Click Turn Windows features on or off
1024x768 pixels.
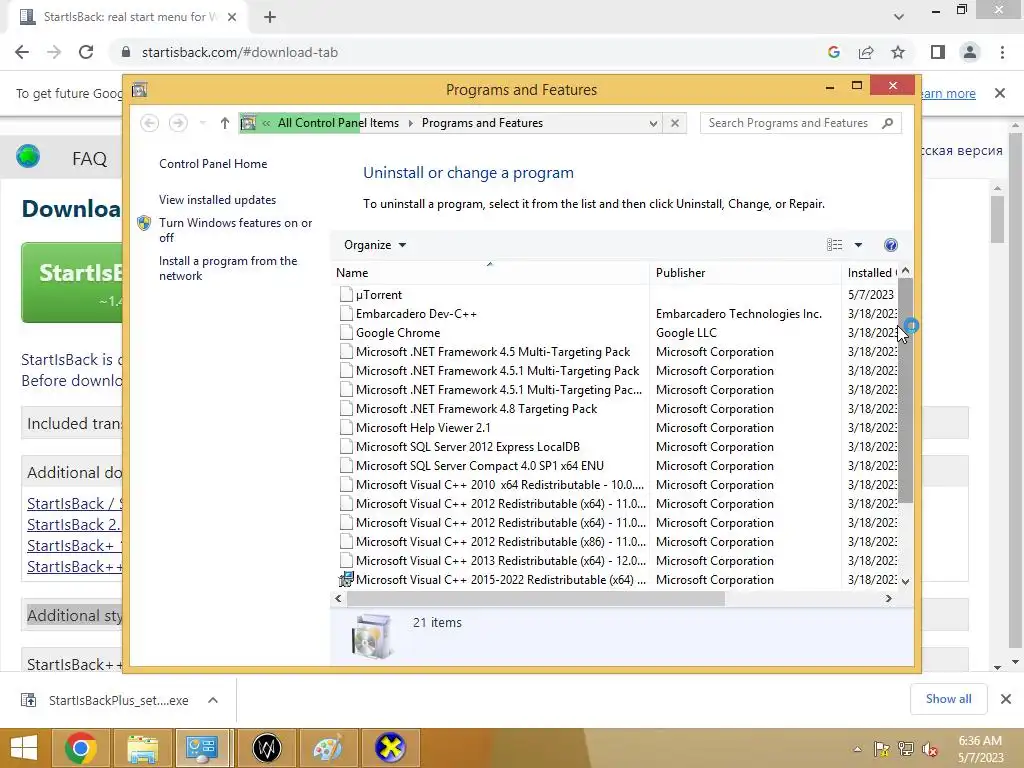pos(235,230)
